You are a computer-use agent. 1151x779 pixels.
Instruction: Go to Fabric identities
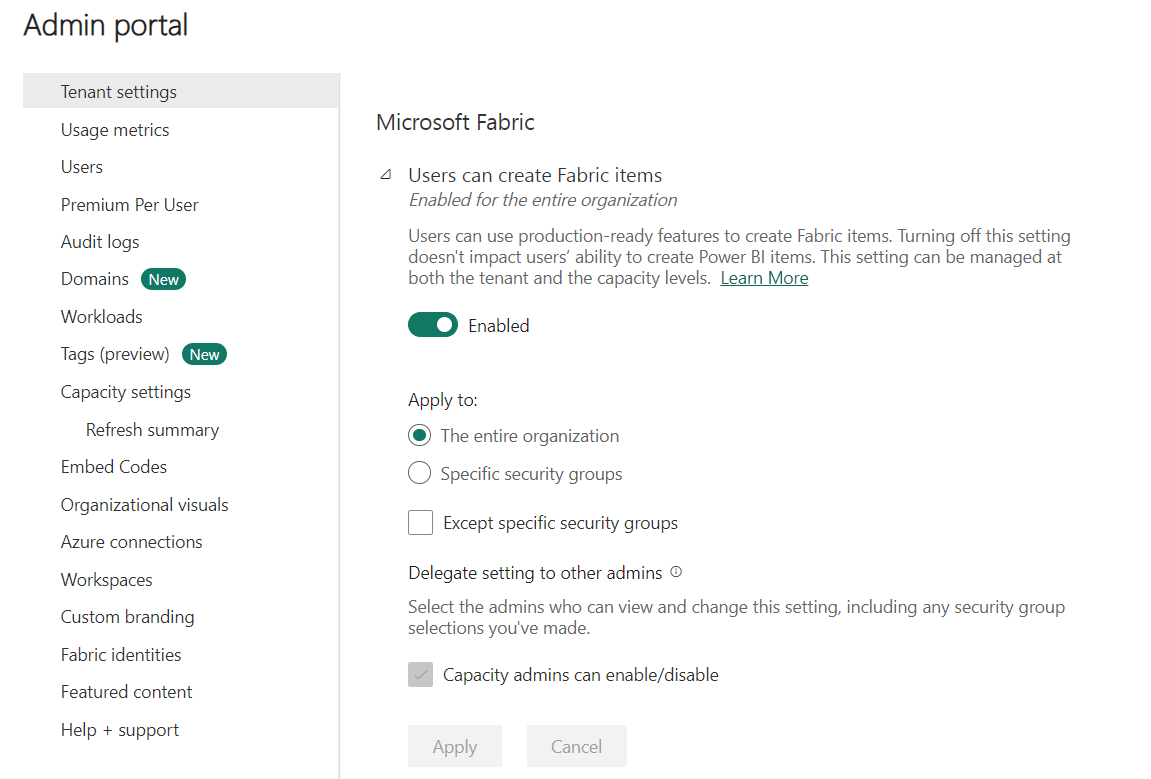tap(120, 655)
